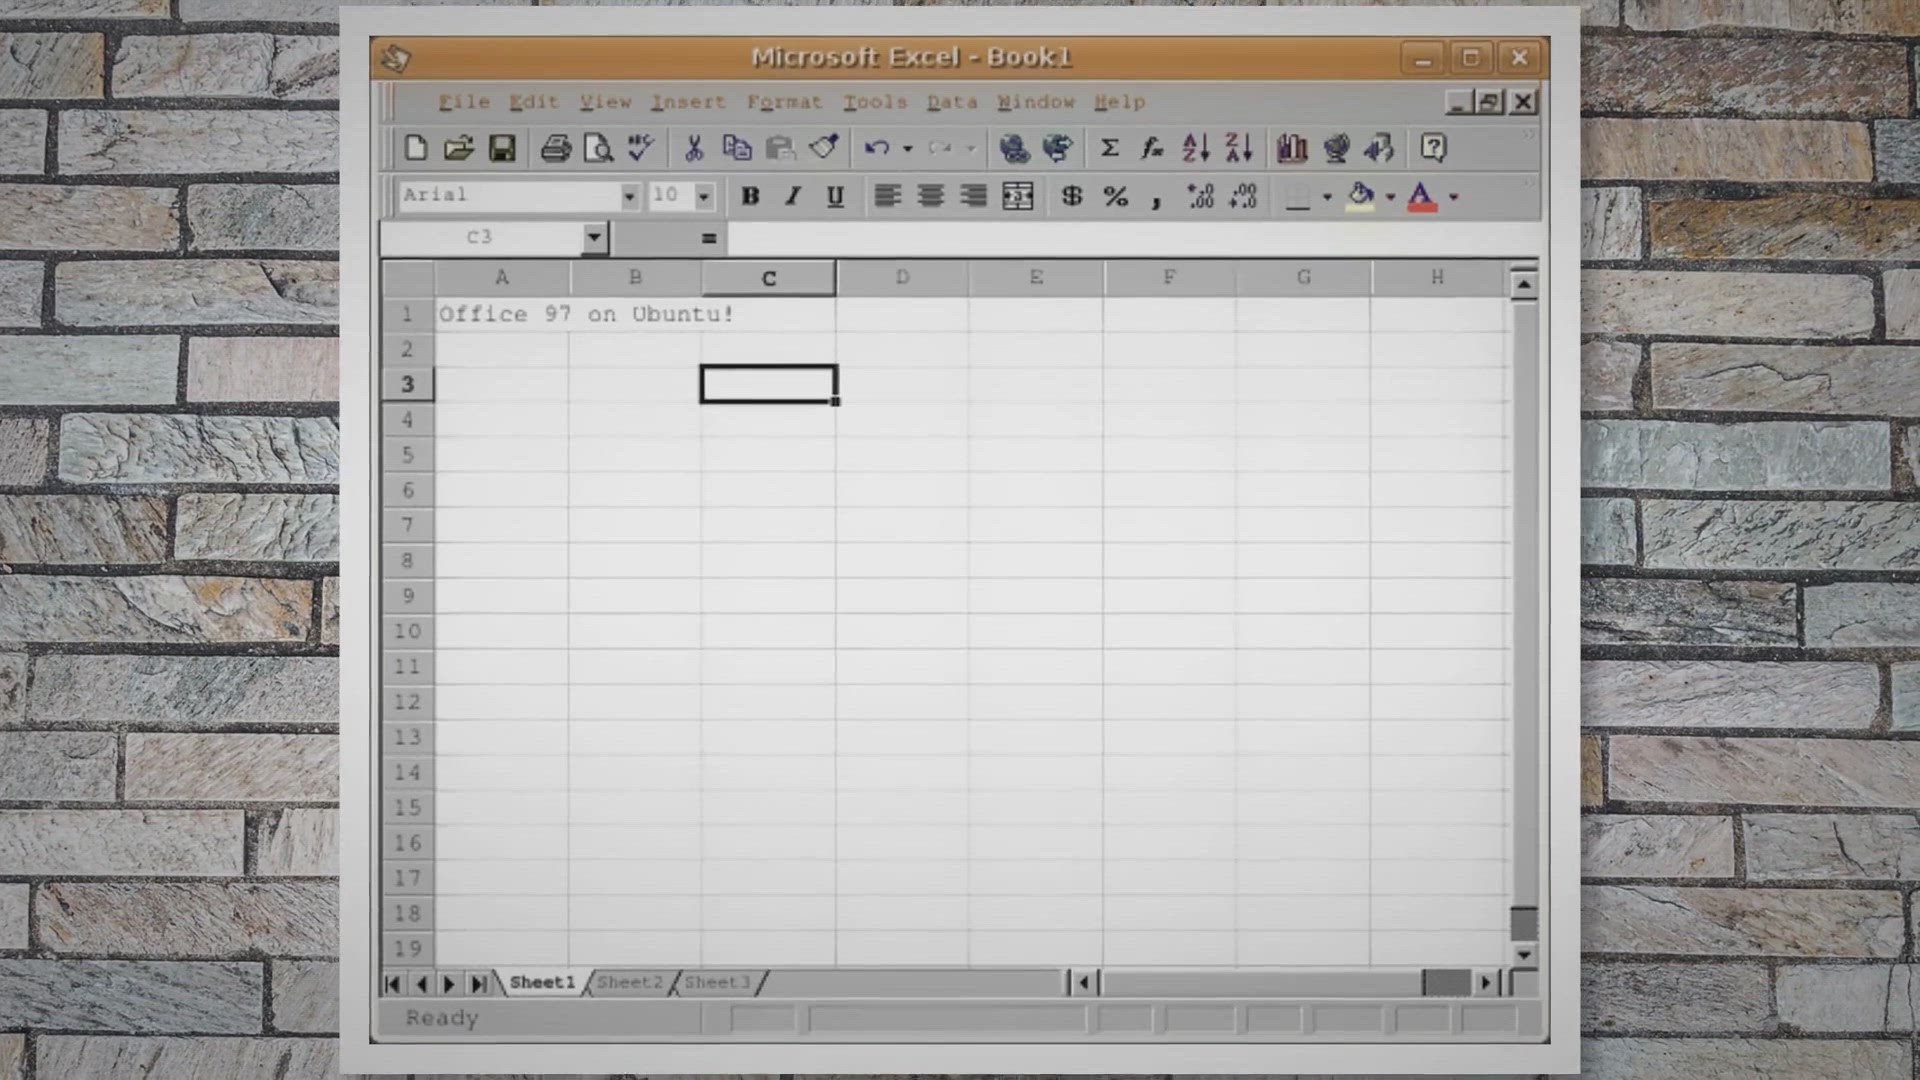The width and height of the screenshot is (1920, 1080).
Task: Expand the font size 10 dropdown
Action: pyautogui.click(x=704, y=196)
